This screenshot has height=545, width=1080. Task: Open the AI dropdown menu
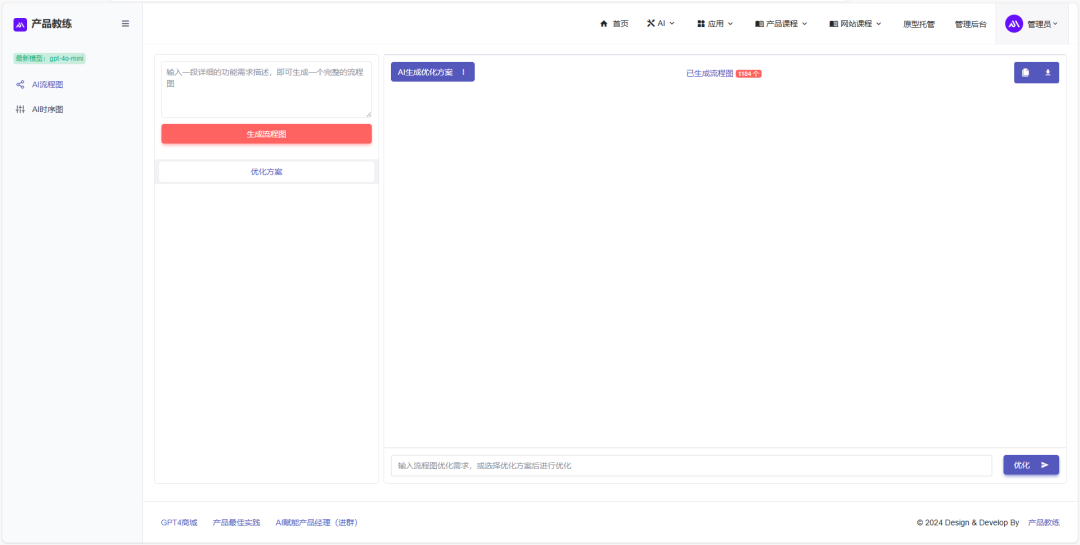tap(661, 23)
